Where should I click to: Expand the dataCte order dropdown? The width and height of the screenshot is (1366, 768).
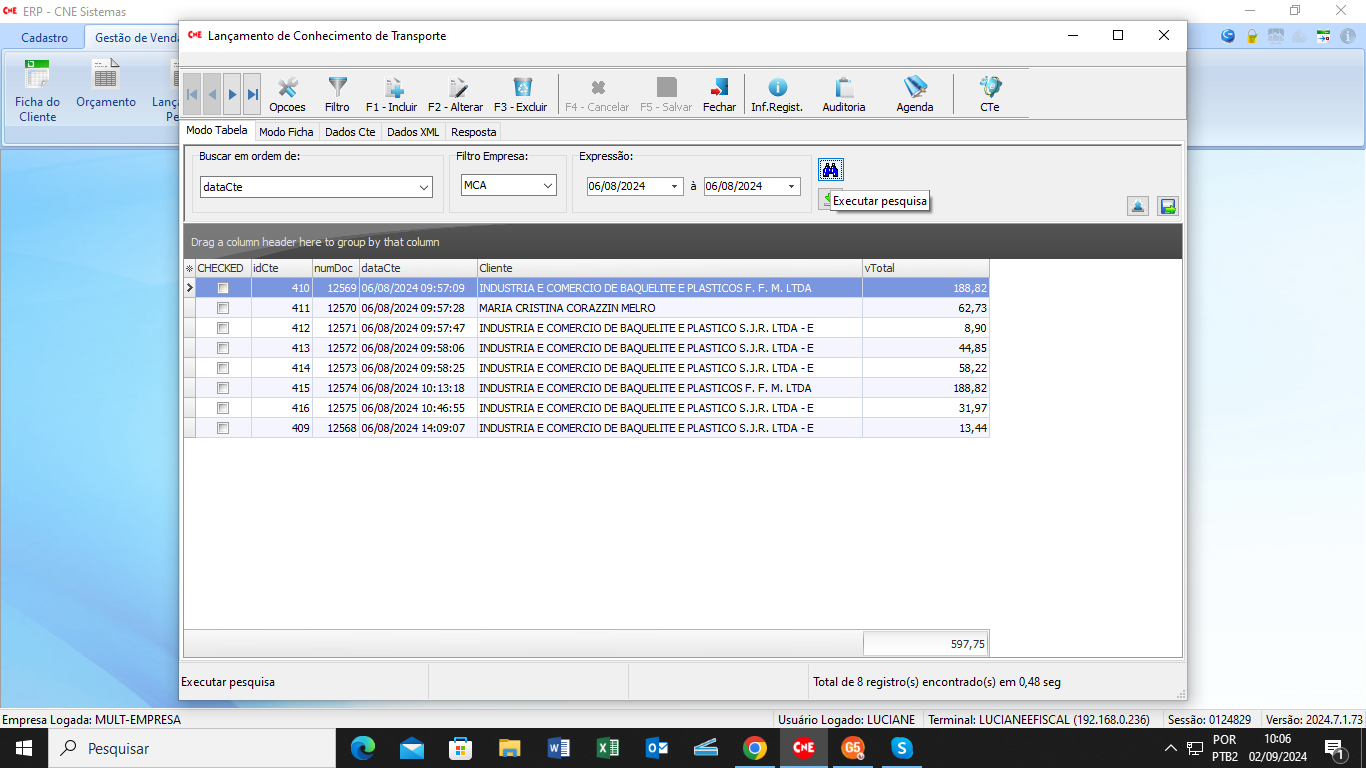click(x=423, y=187)
